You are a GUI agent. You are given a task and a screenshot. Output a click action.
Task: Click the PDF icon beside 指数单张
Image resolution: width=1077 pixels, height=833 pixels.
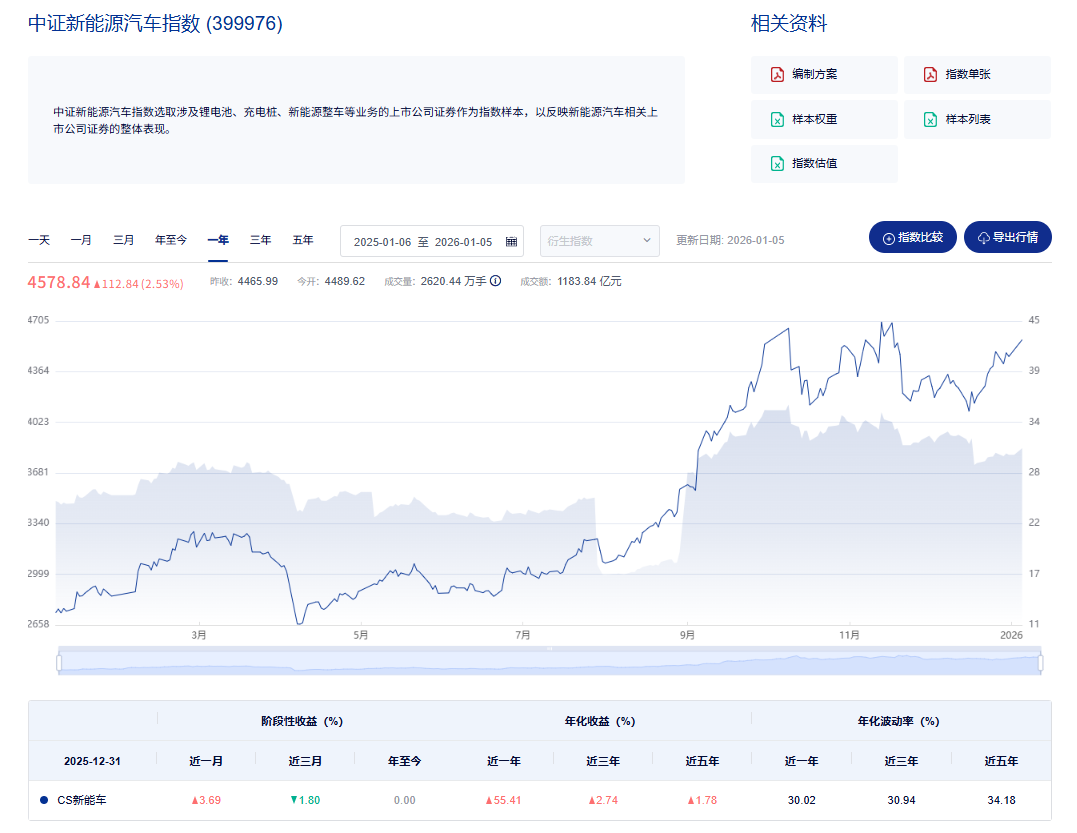tap(929, 75)
